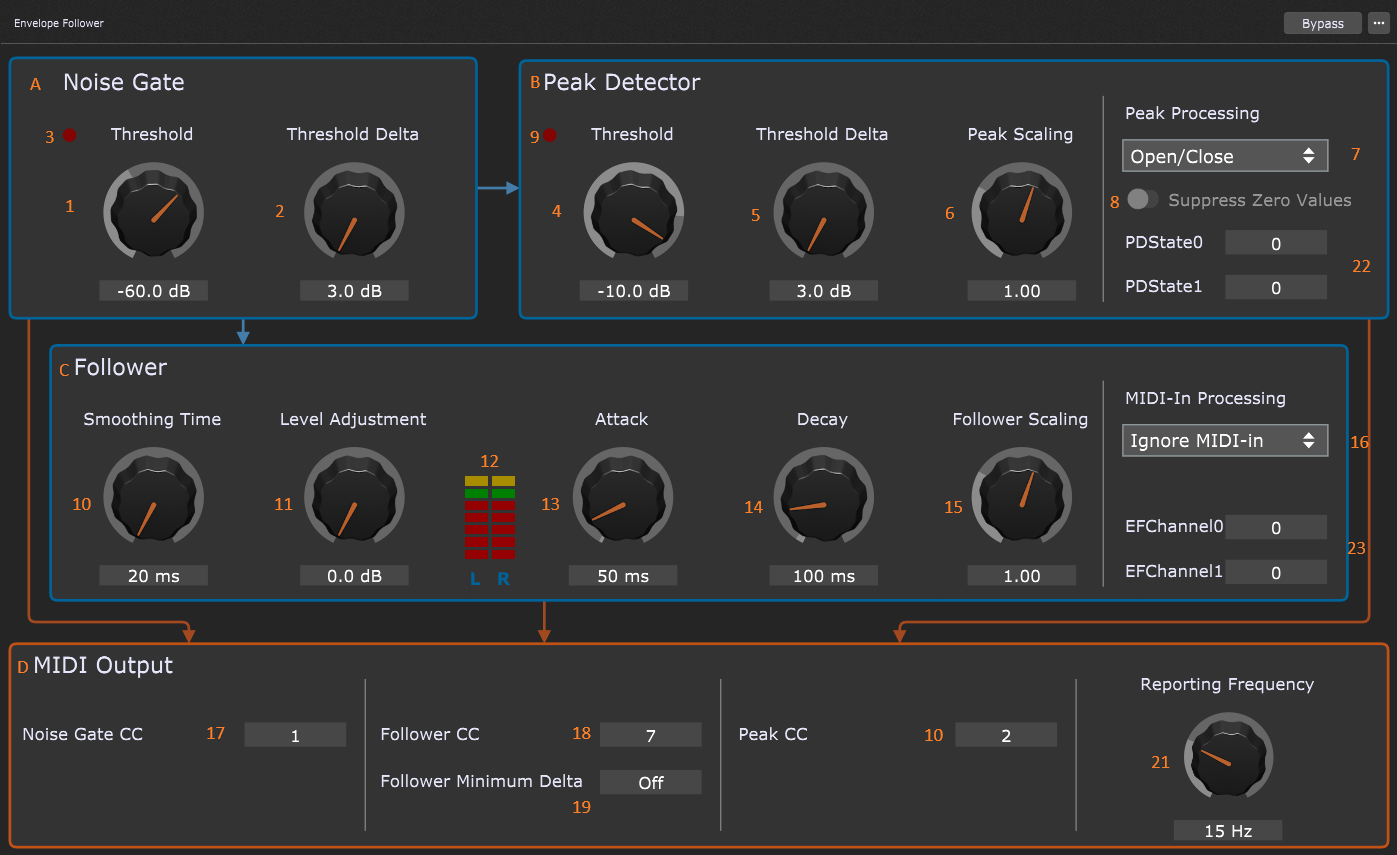Click the Noise Gate Threshold knob

pos(153,213)
